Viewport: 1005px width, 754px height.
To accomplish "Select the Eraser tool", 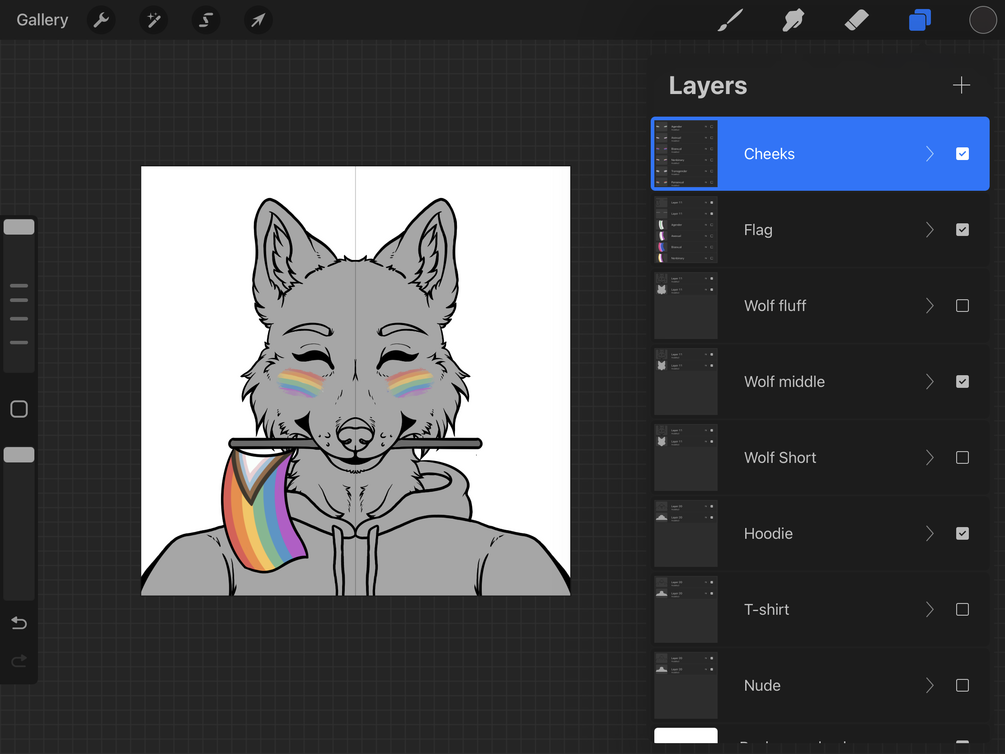I will point(856,20).
